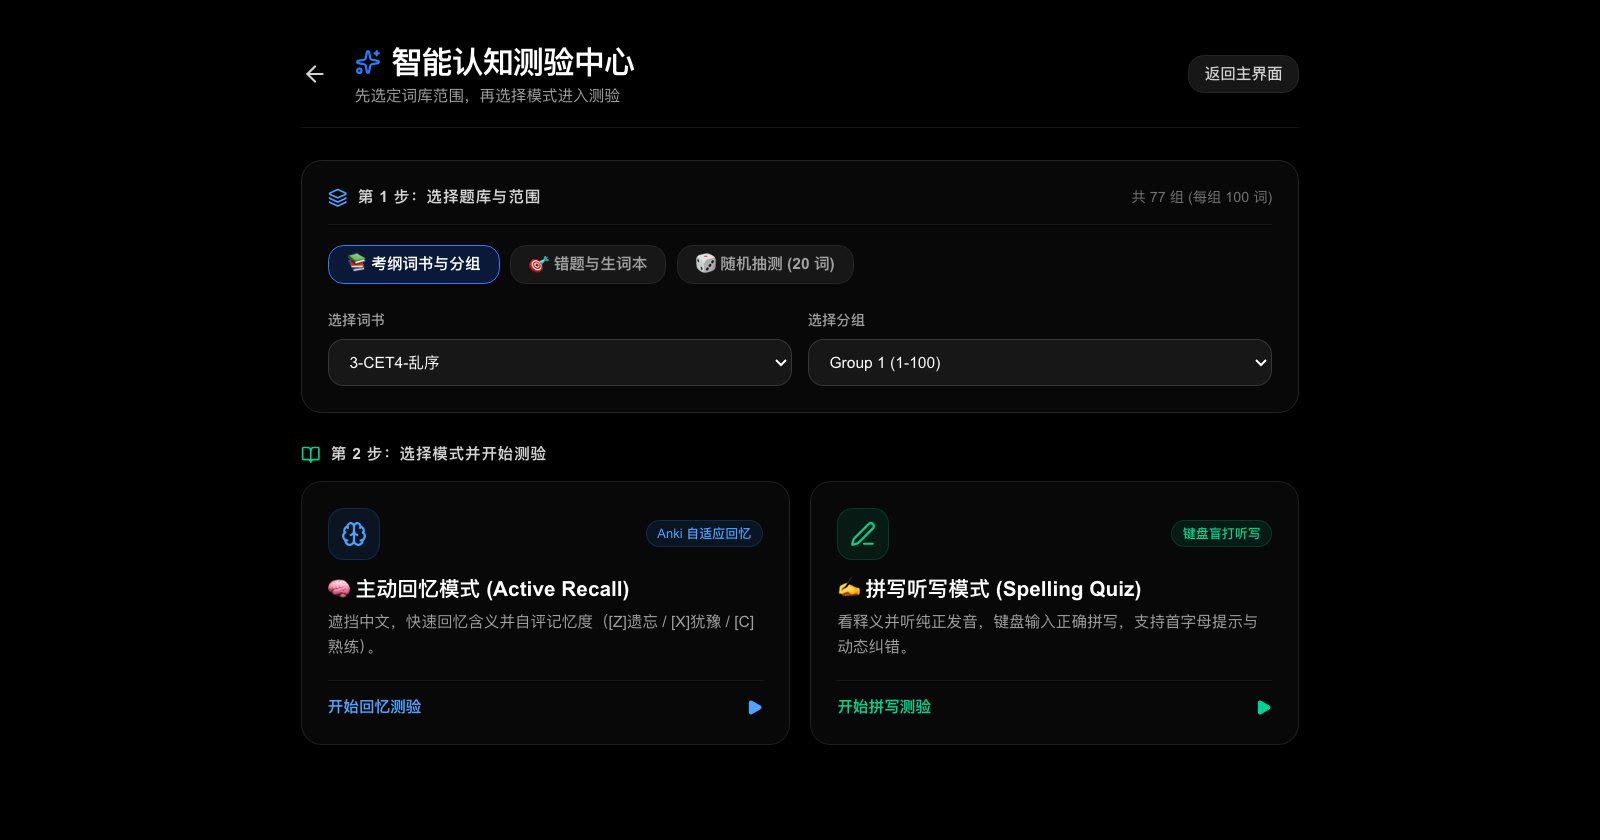Click the 拼写听写模式 (Spelling Quiz) heading

point(989,589)
